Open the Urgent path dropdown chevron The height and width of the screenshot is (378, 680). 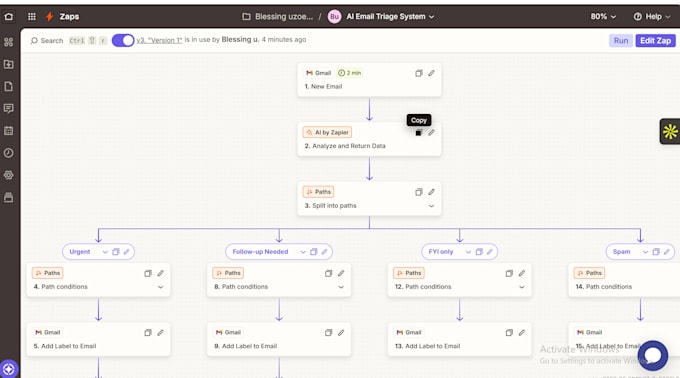click(x=105, y=252)
